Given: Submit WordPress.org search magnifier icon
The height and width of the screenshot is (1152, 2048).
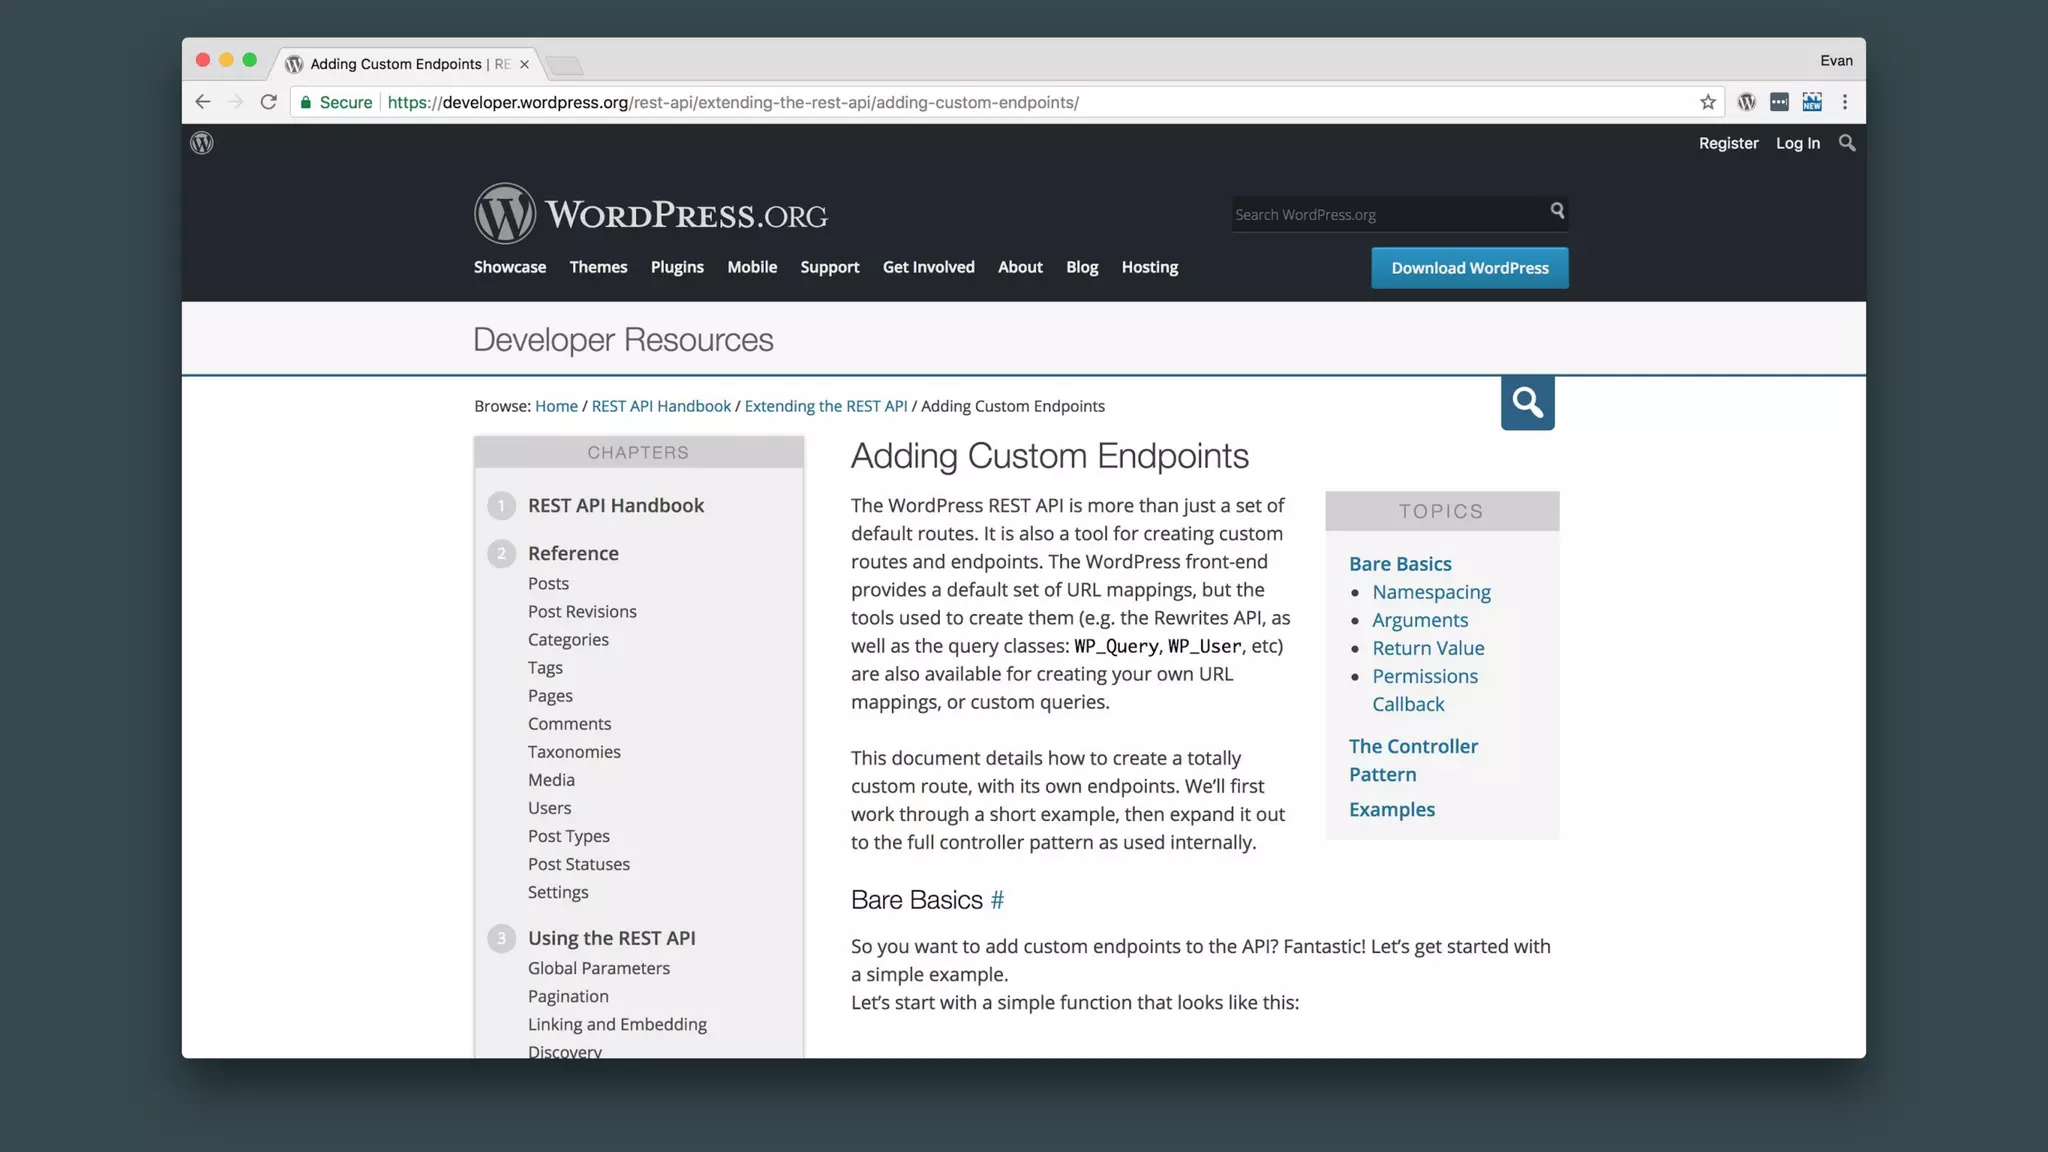Looking at the screenshot, I should (1557, 211).
